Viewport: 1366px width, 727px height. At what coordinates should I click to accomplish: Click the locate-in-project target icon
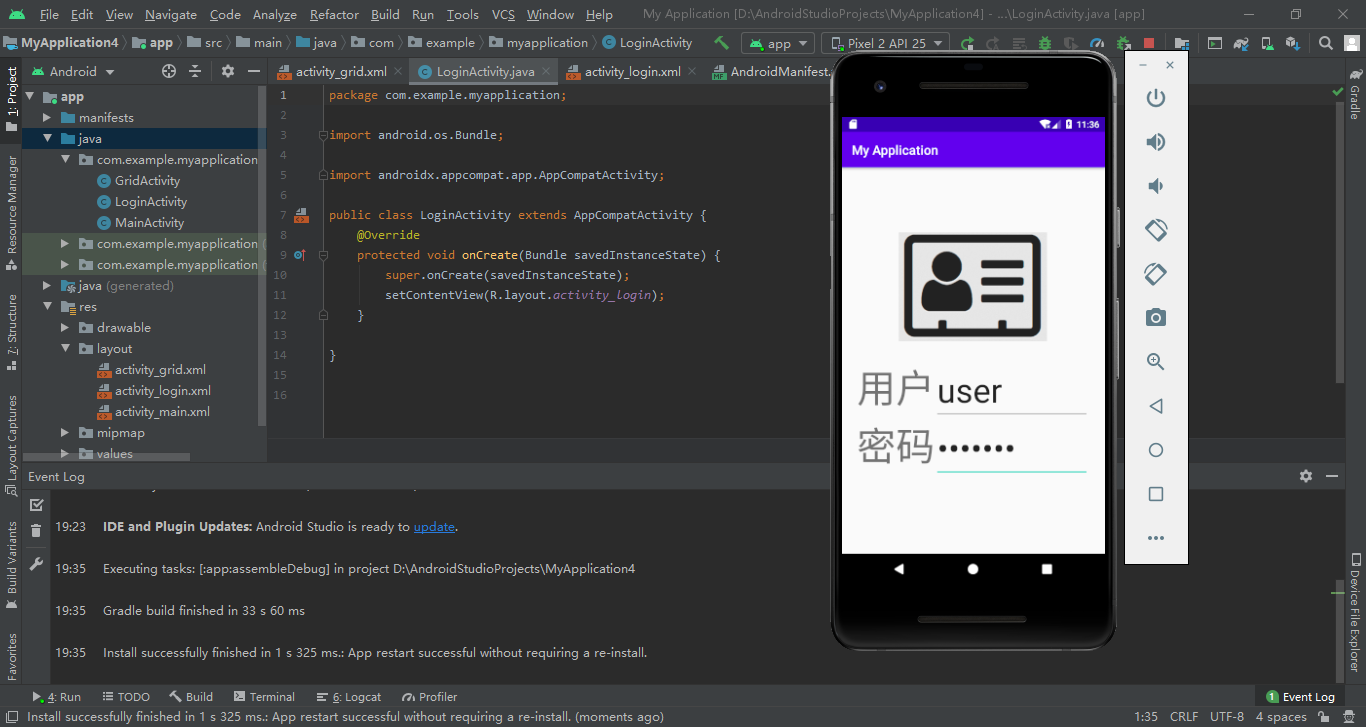[x=169, y=71]
